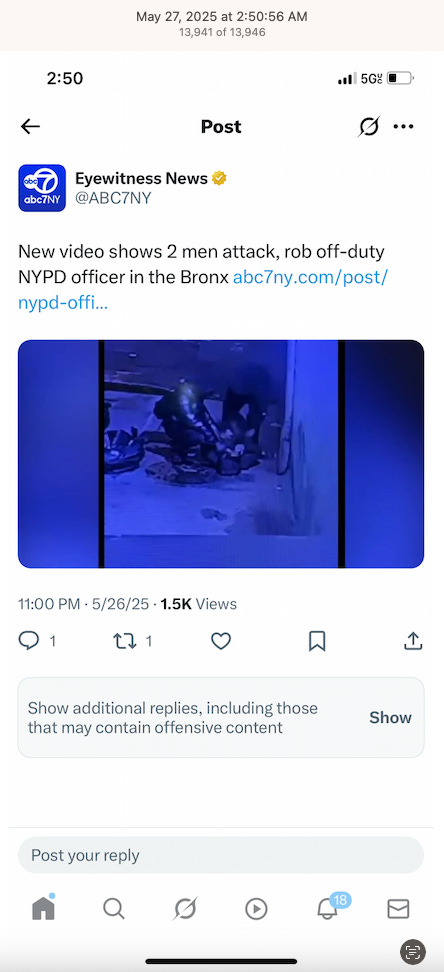The width and height of the screenshot is (444, 972).
Task: Repost using the retweet arrows icon
Action: pyautogui.click(x=125, y=640)
